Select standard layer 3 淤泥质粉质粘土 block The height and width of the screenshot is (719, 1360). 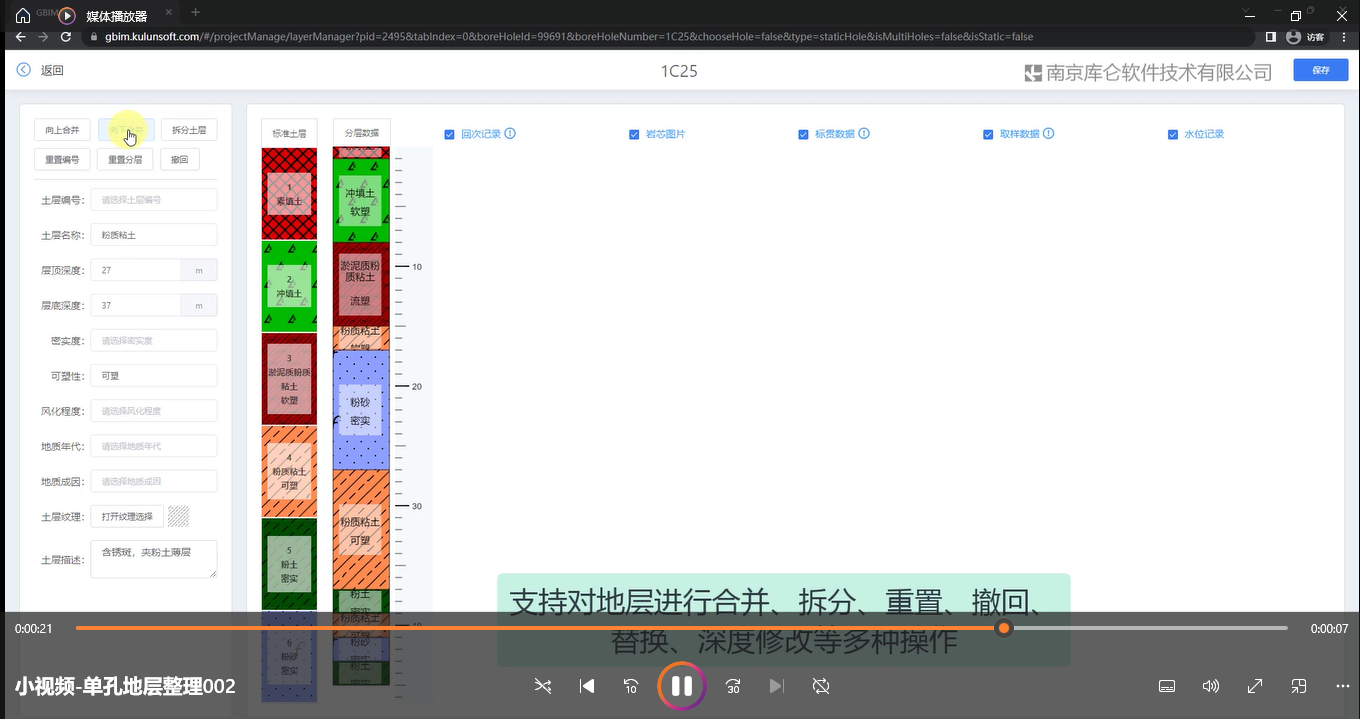point(289,379)
